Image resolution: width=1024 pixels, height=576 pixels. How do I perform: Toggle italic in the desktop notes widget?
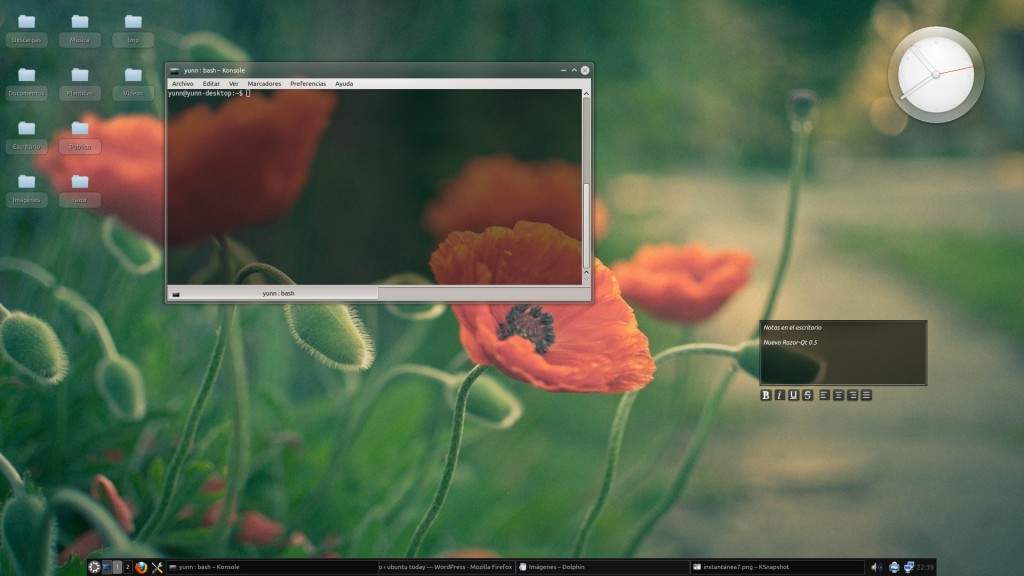click(x=780, y=395)
